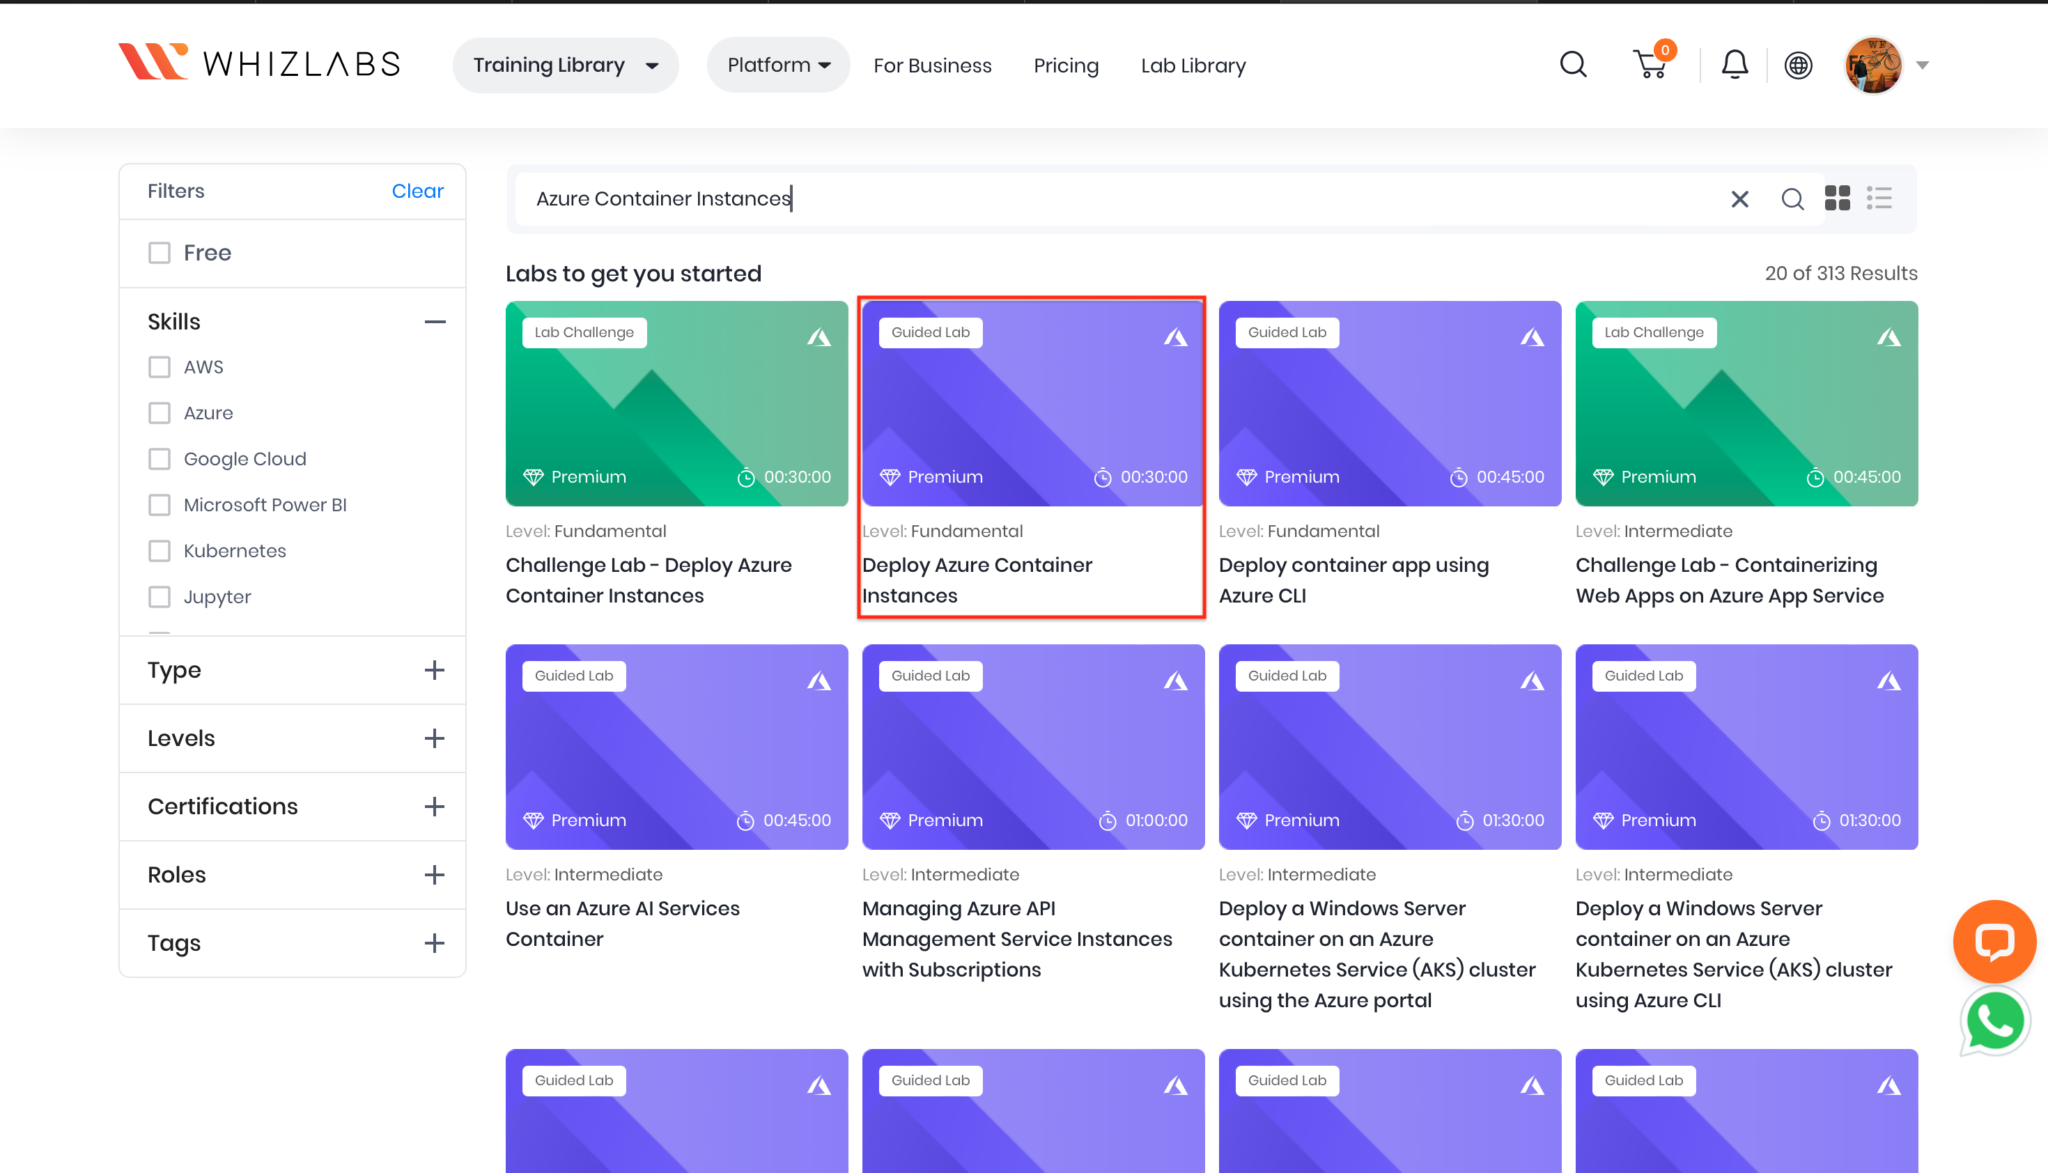The height and width of the screenshot is (1173, 2048).
Task: Open WhatsApp chat bubble
Action: [1994, 1020]
